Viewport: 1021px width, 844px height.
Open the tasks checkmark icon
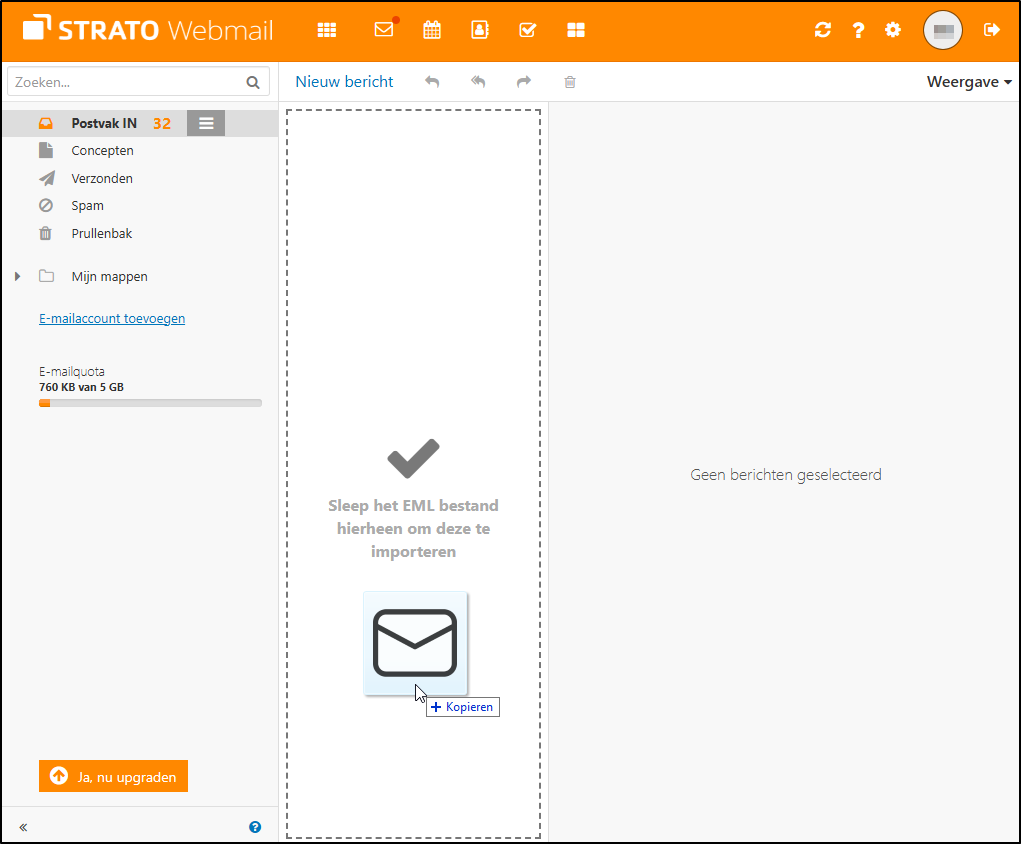coord(527,30)
